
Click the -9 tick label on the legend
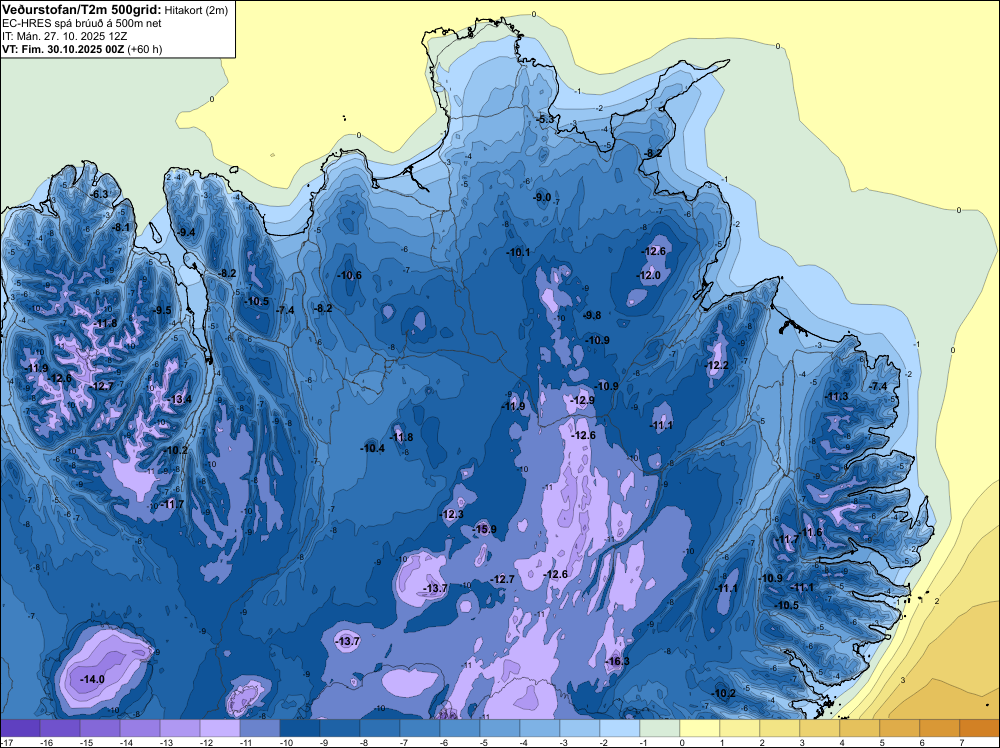click(325, 742)
